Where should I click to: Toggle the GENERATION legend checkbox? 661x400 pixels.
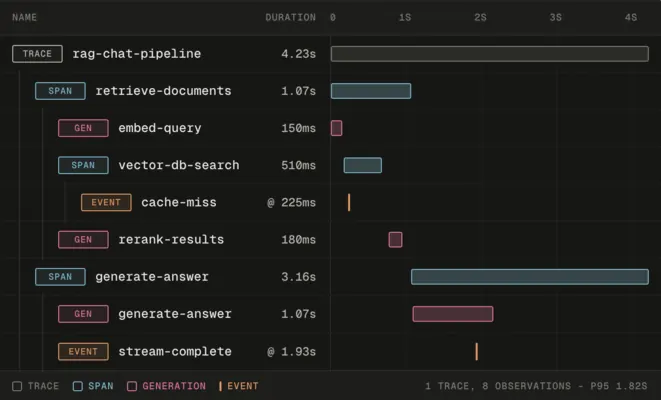132,386
